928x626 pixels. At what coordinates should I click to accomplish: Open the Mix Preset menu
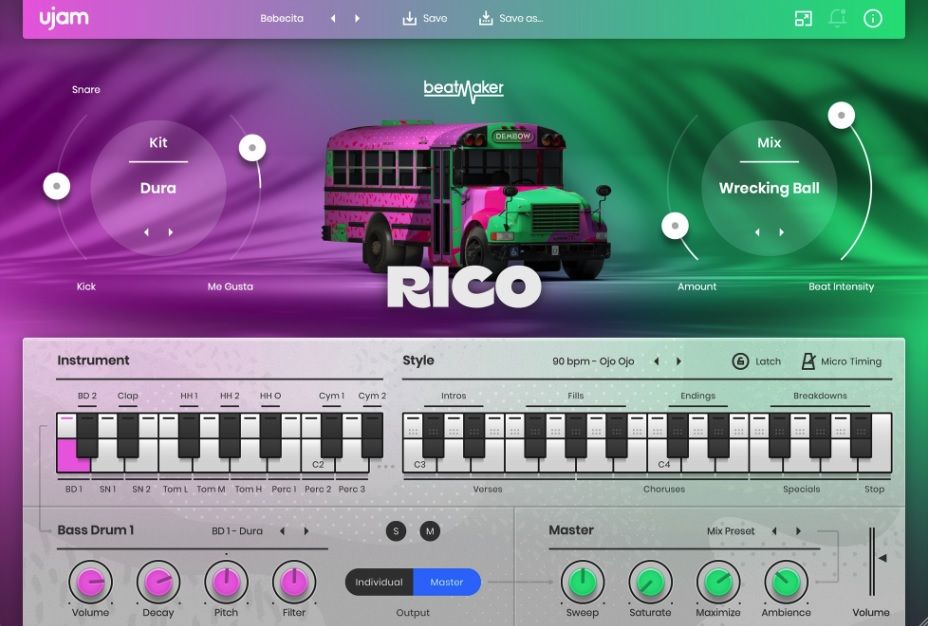[730, 531]
